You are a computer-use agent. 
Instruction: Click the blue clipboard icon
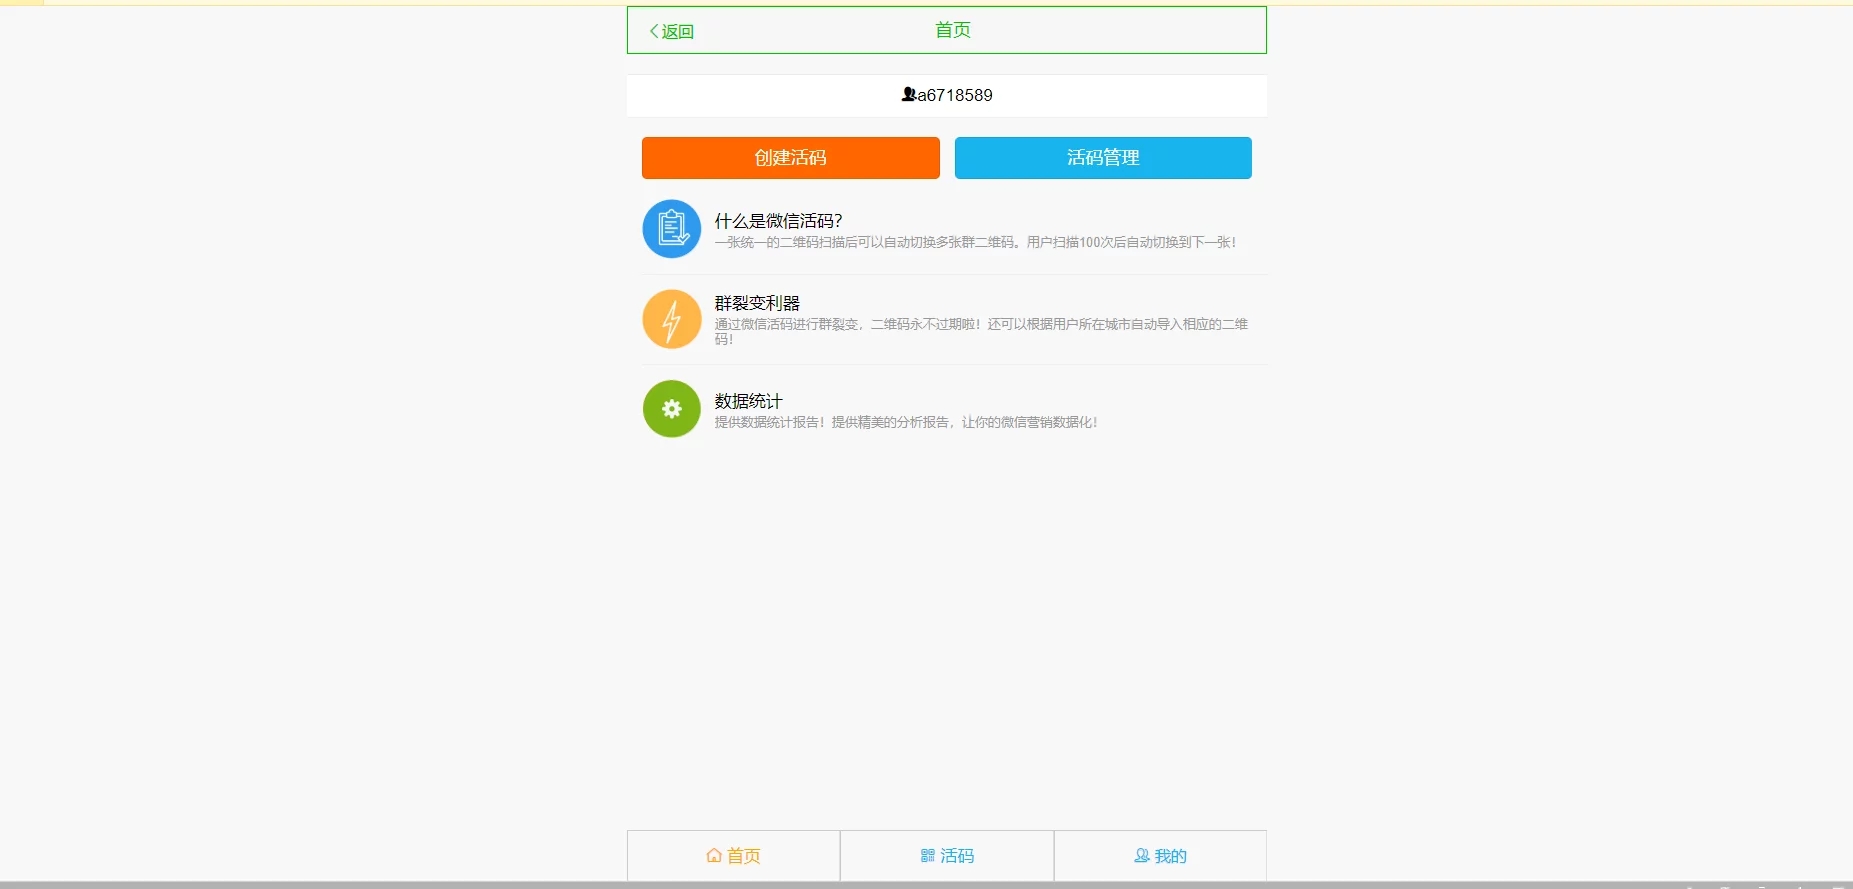tap(672, 229)
